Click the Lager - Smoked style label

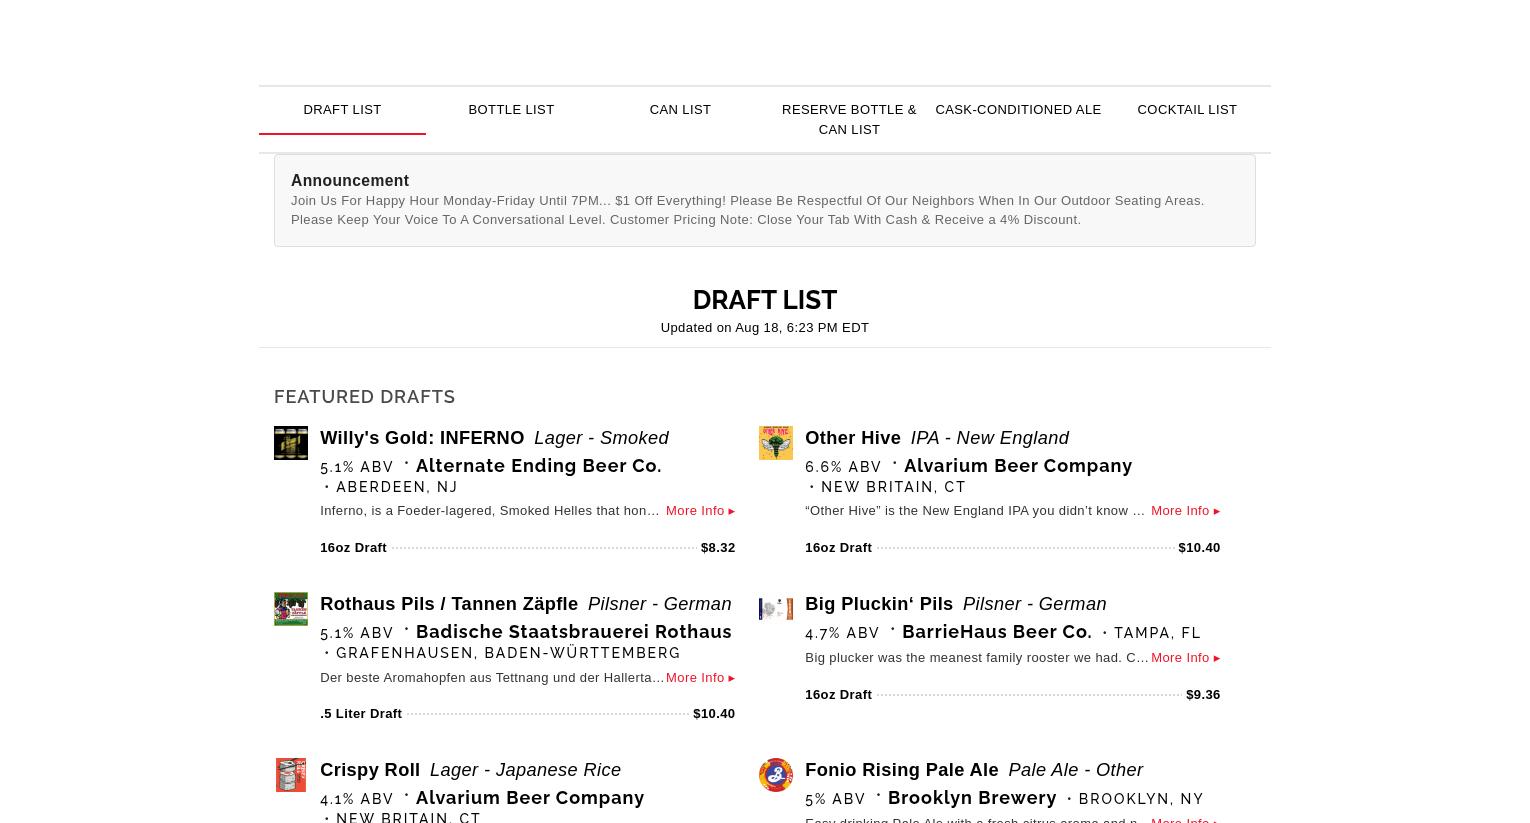[x=601, y=438]
